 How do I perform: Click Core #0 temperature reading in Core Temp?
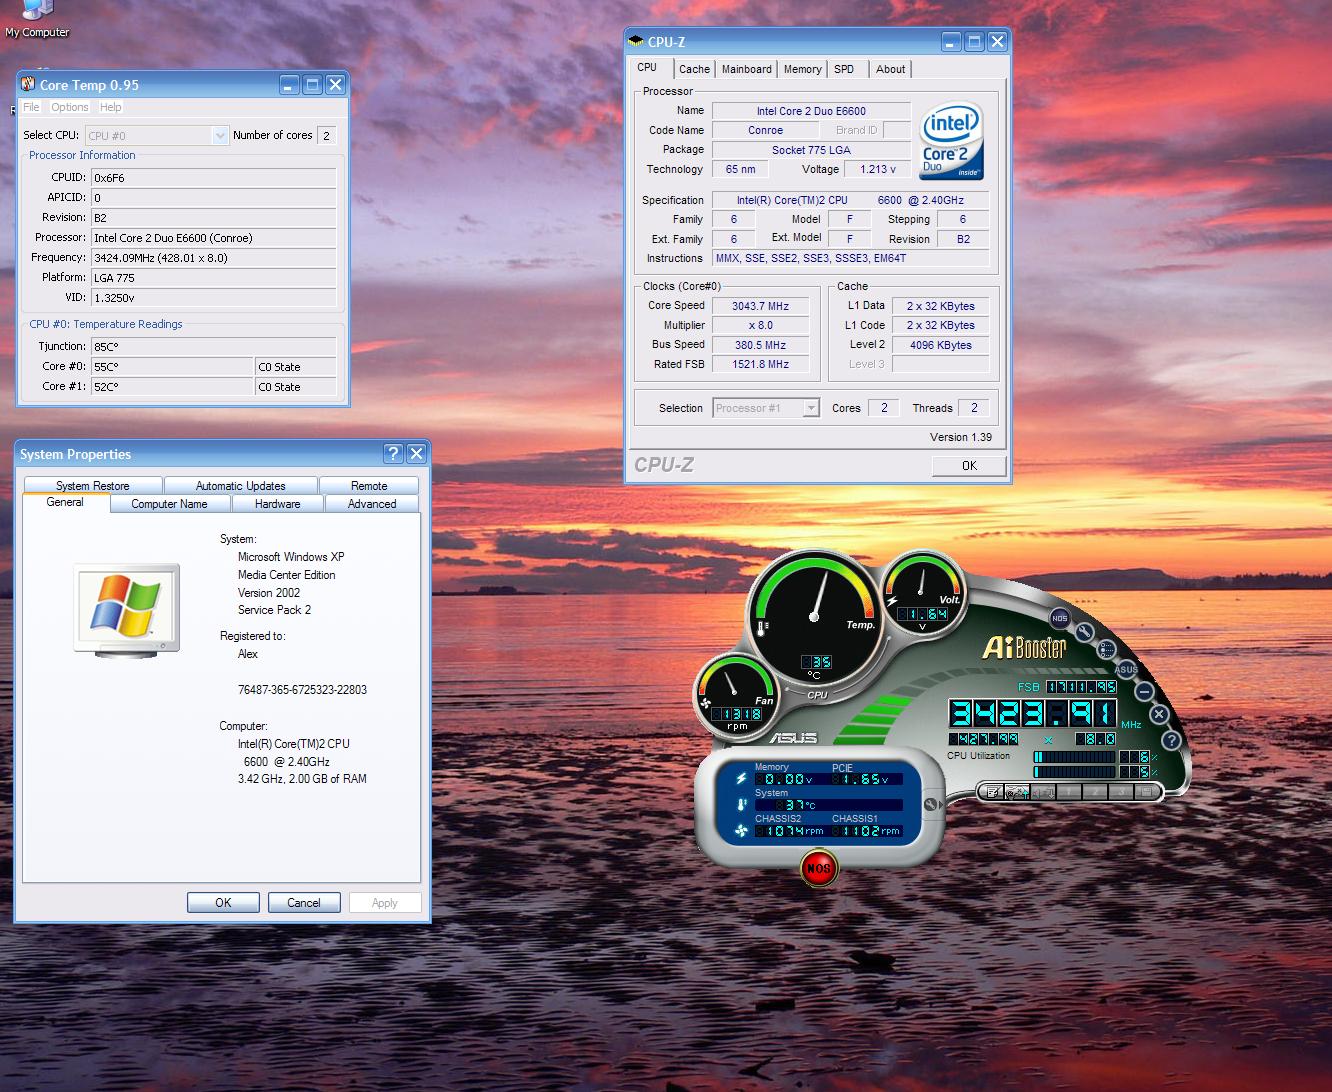click(172, 367)
